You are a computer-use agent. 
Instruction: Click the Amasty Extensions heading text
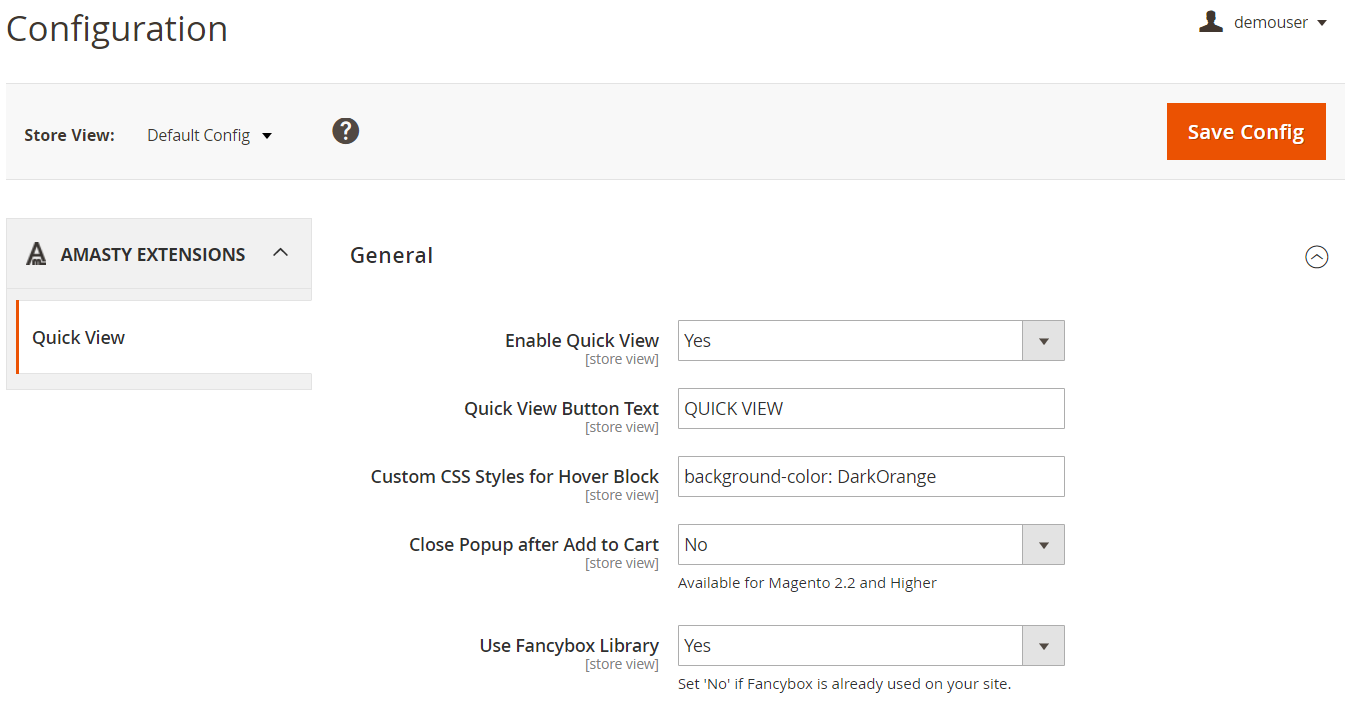click(153, 254)
